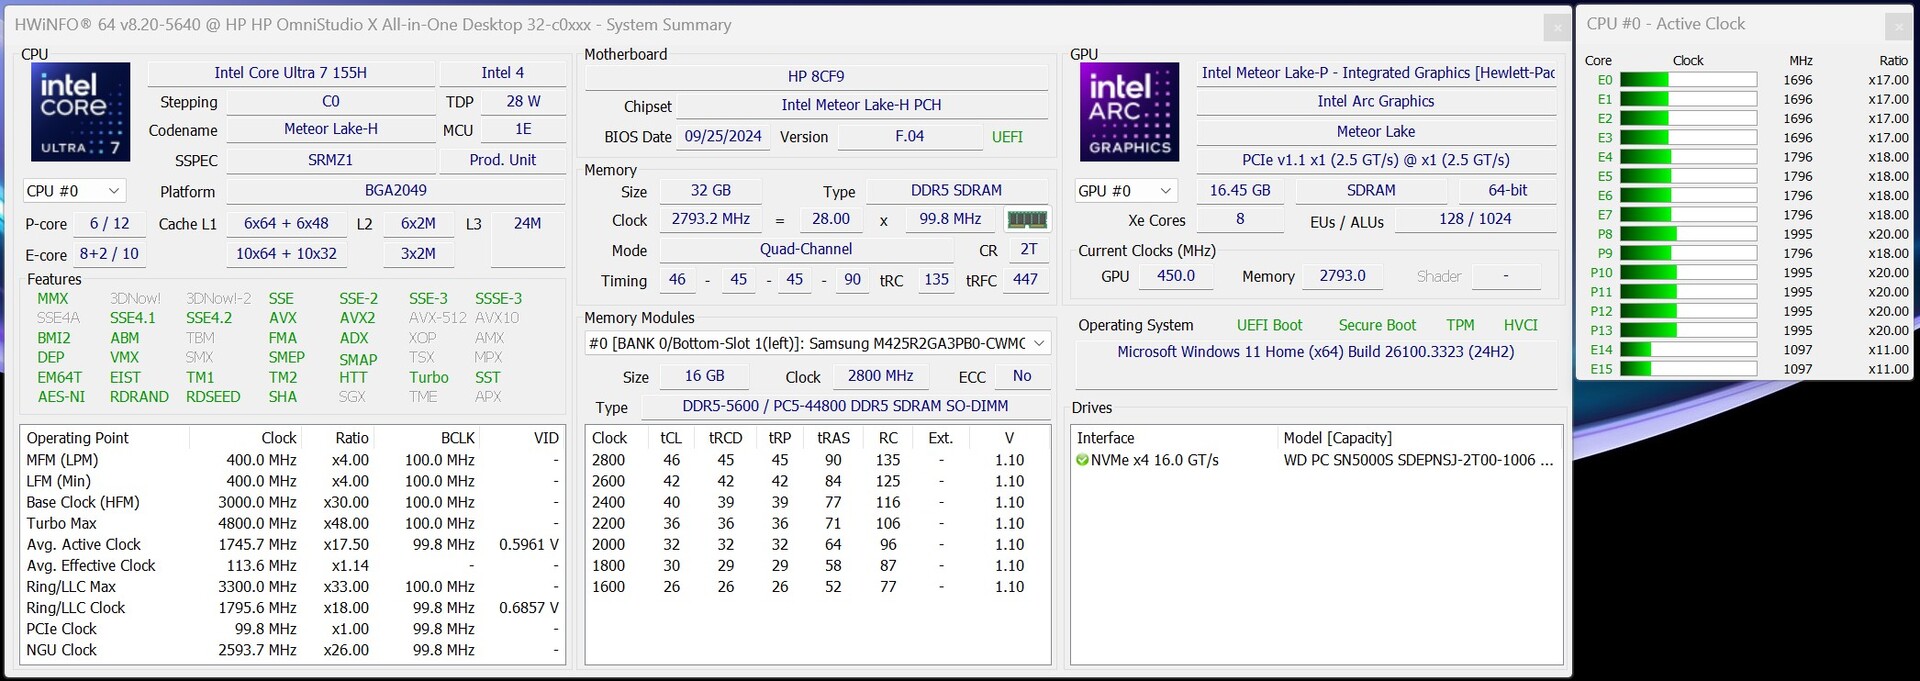
Task: Click the SSE4.2 feature label
Action: click(209, 318)
